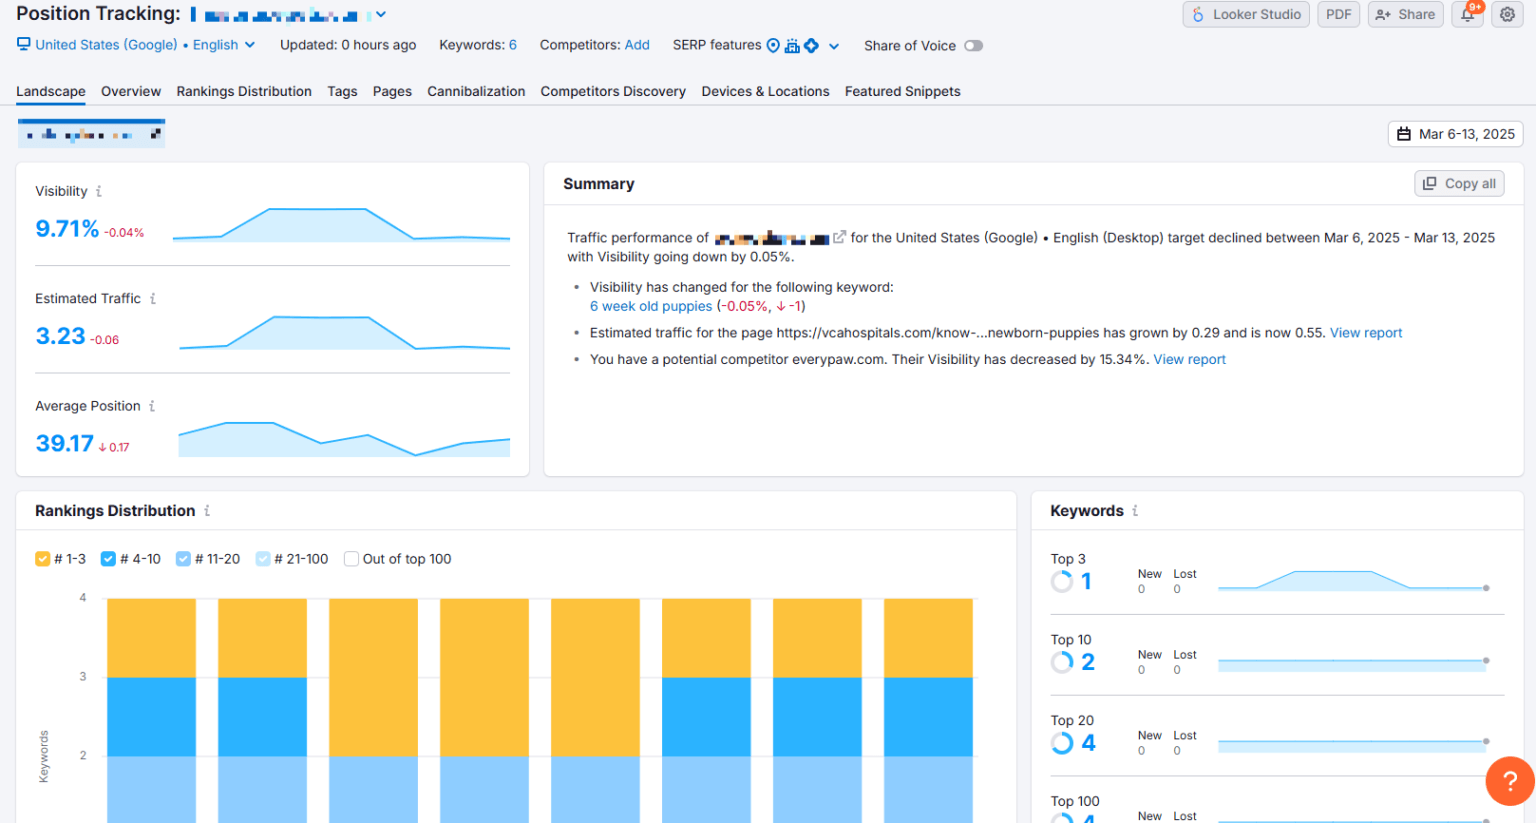The height and width of the screenshot is (823, 1536).
Task: Toggle the Share of Voice switch
Action: 973,46
